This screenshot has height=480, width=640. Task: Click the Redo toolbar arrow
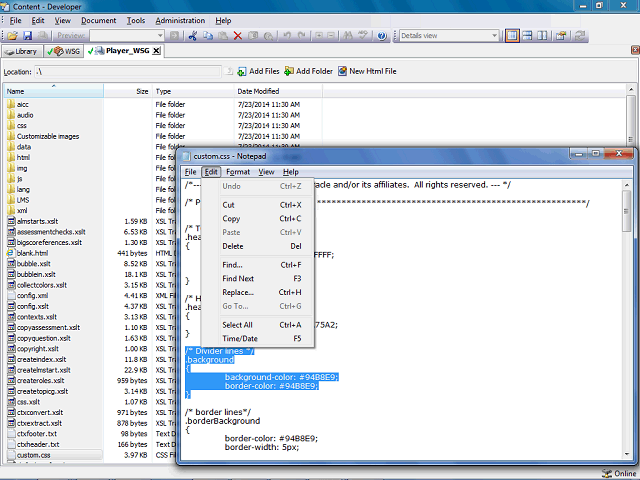point(302,36)
